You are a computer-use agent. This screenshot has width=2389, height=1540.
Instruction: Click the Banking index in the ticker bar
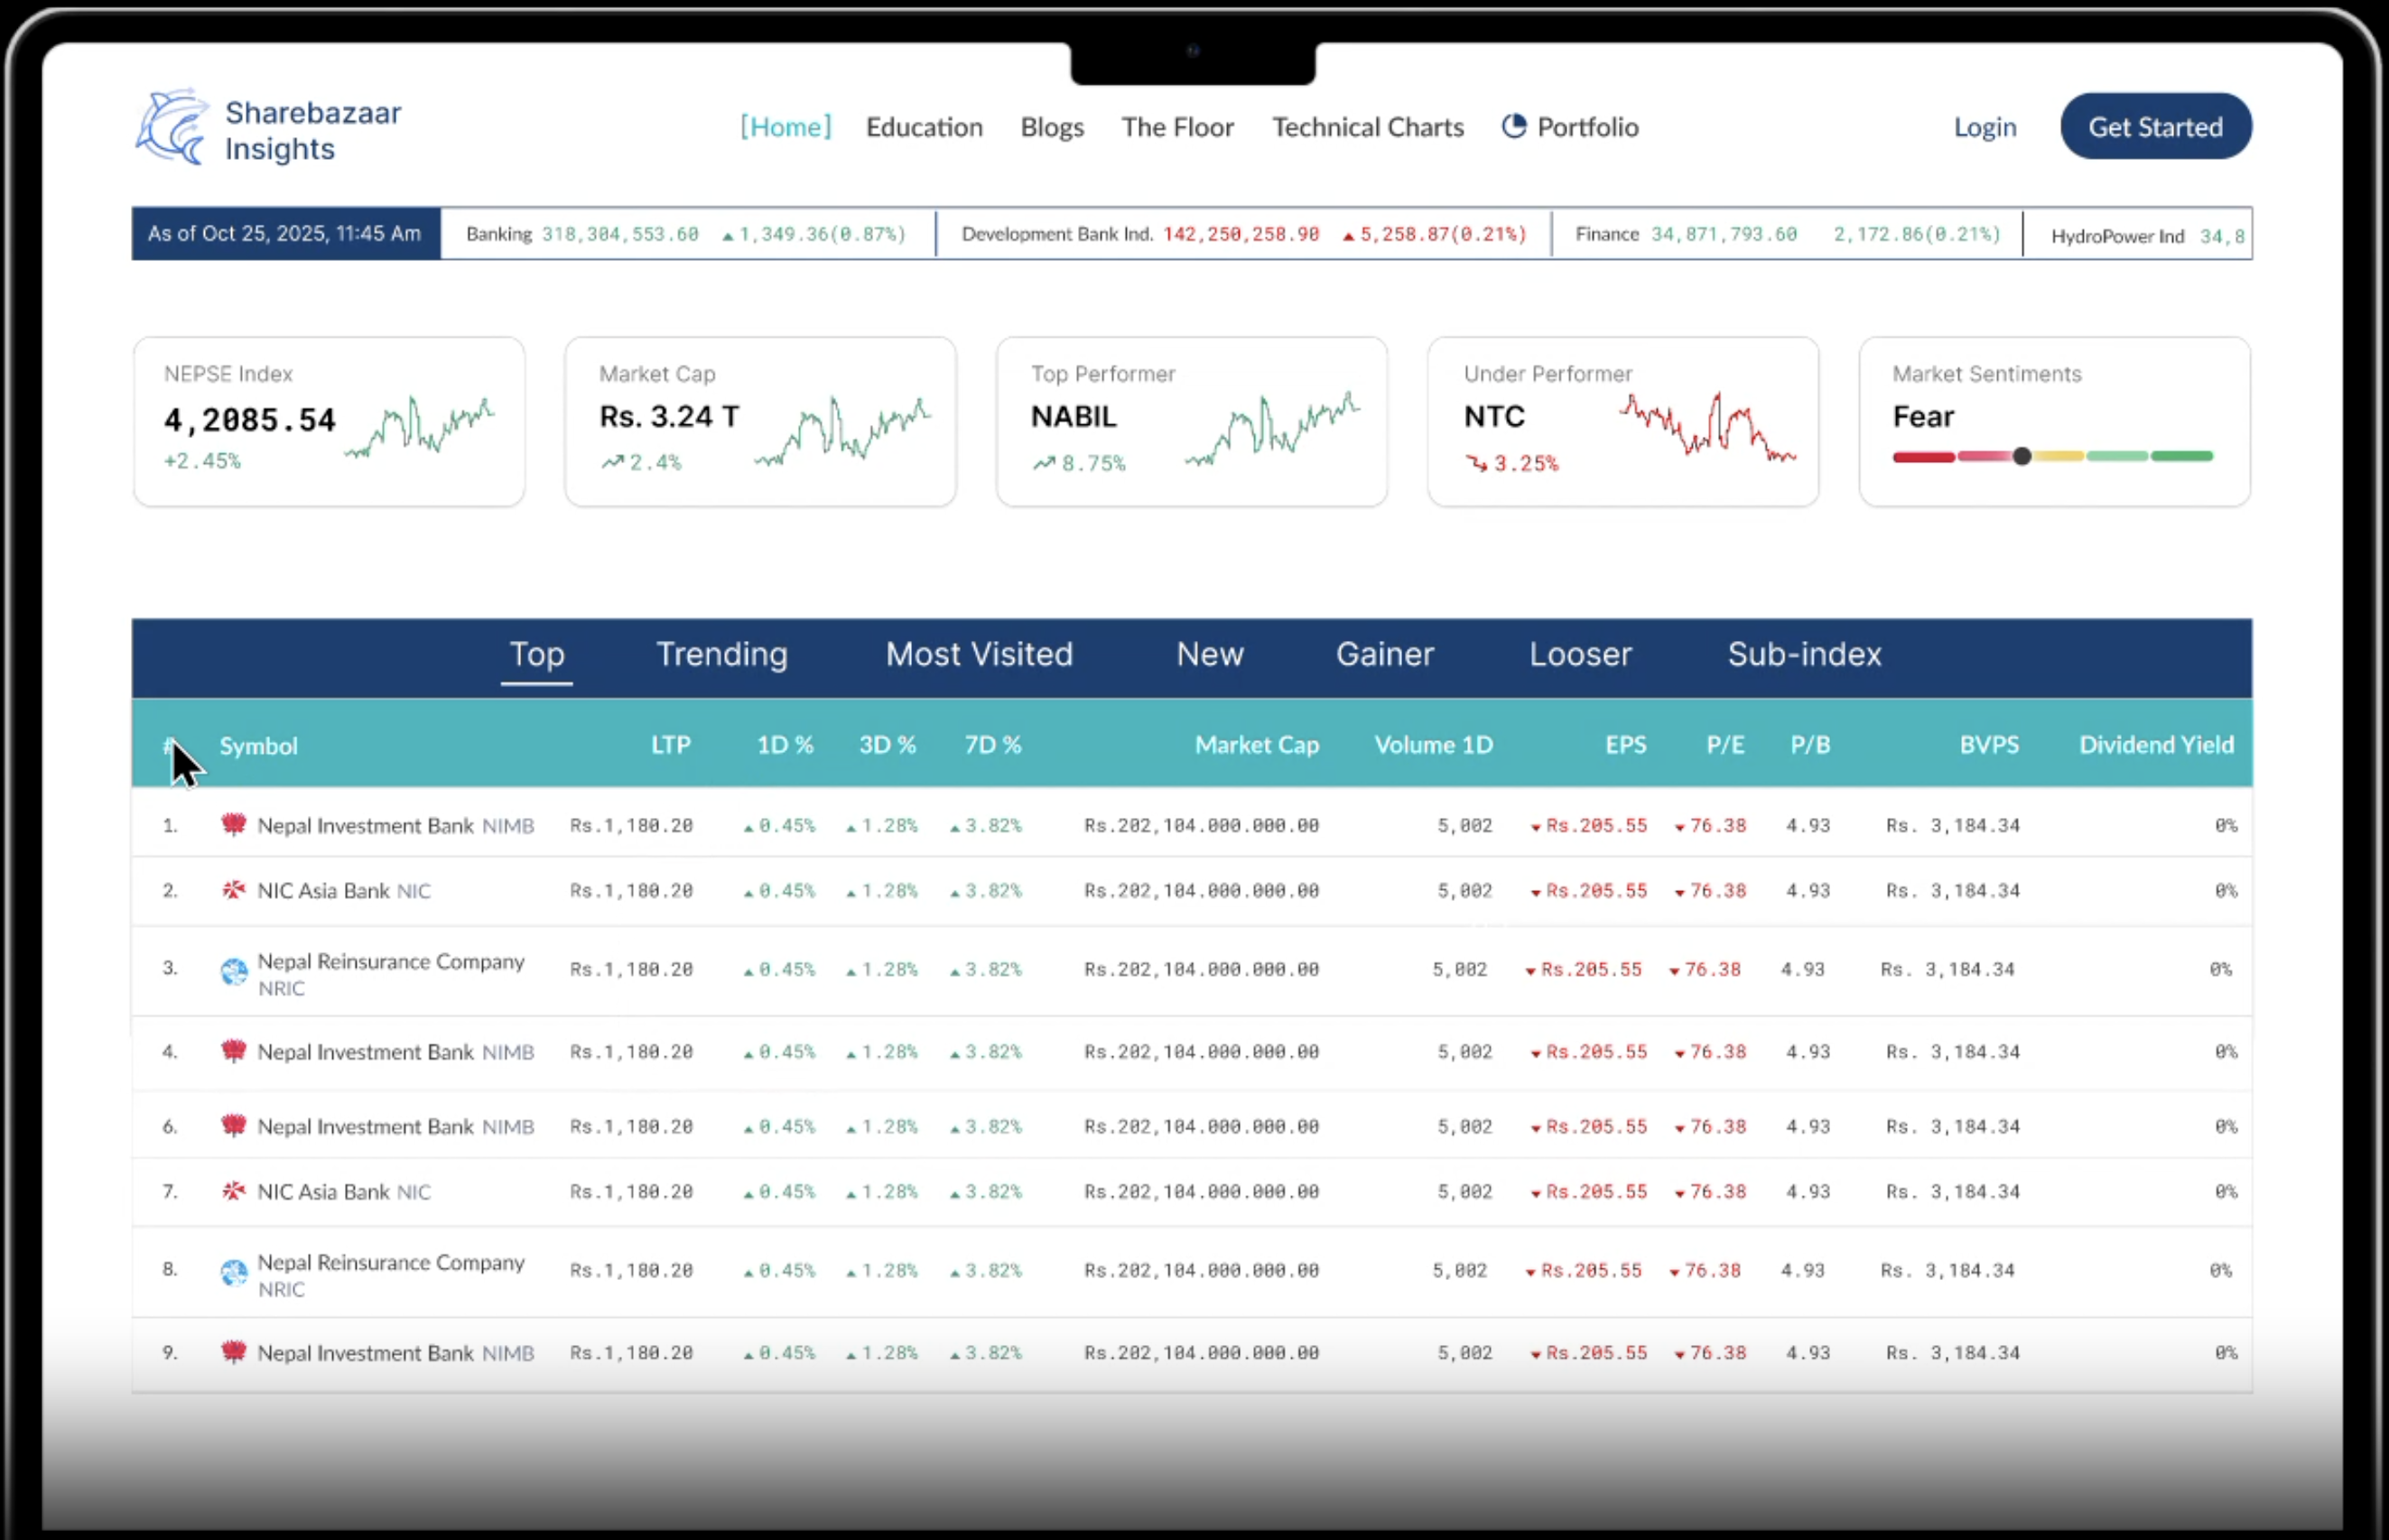(x=500, y=234)
